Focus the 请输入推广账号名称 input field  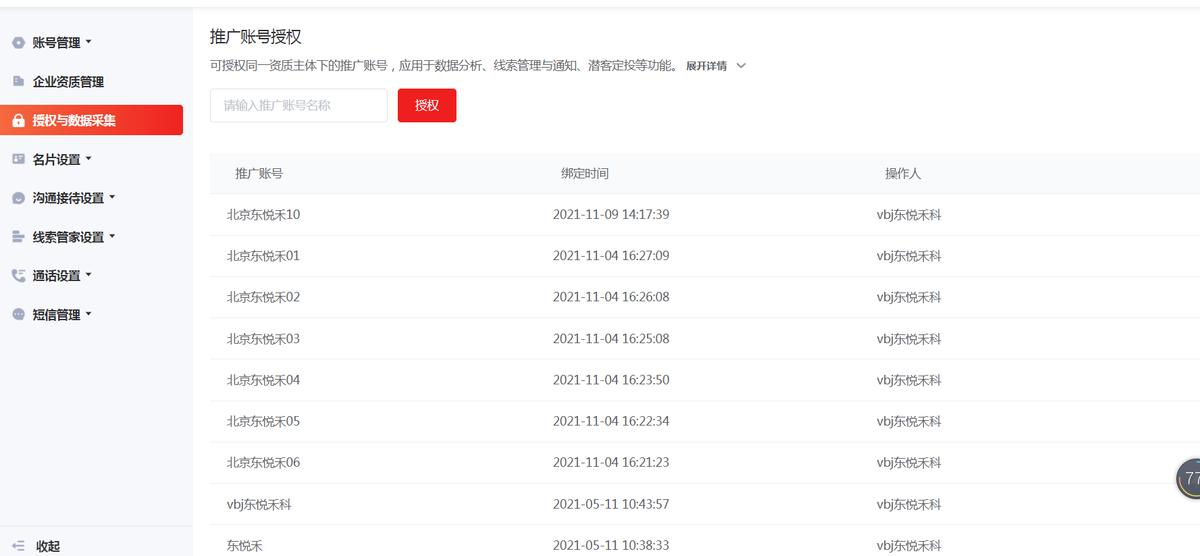(x=299, y=105)
